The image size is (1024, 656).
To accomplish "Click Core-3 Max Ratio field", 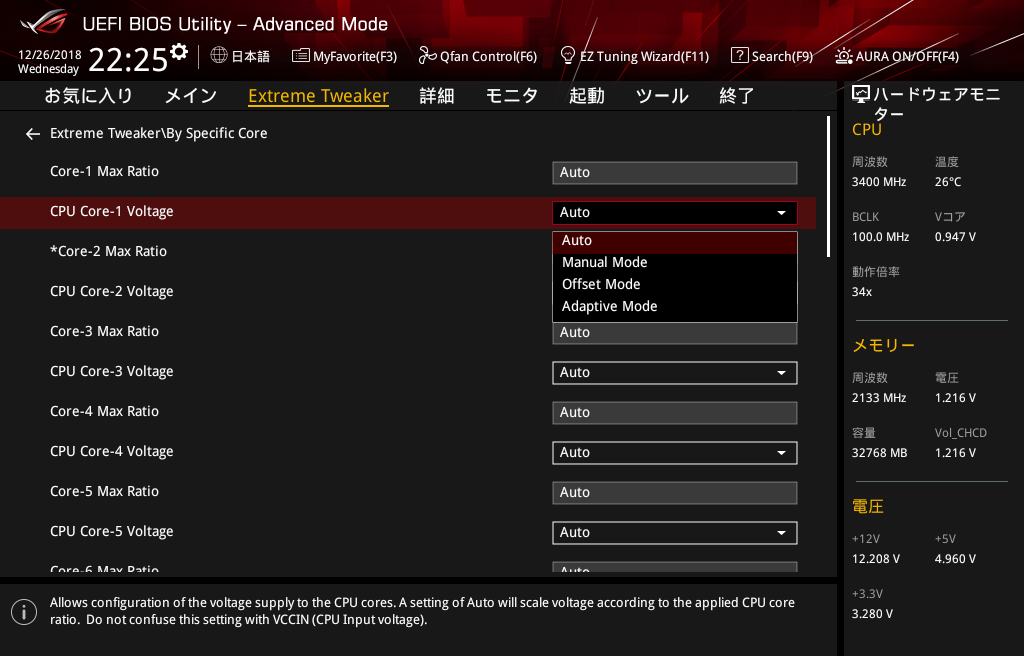I will pos(675,333).
